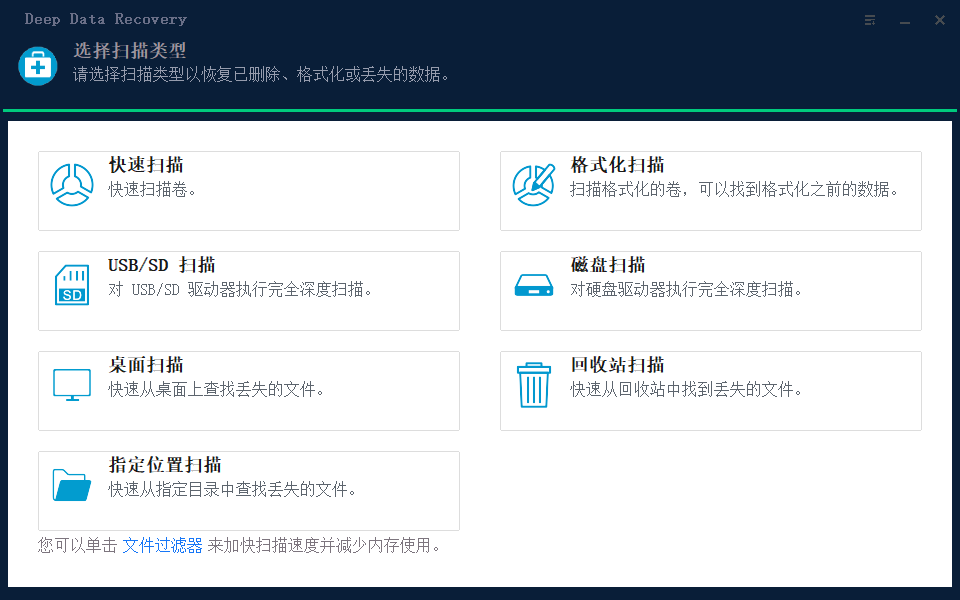Click the 快速扫描 card to scan volumes
Image resolution: width=960 pixels, height=600 pixels.
[x=248, y=190]
